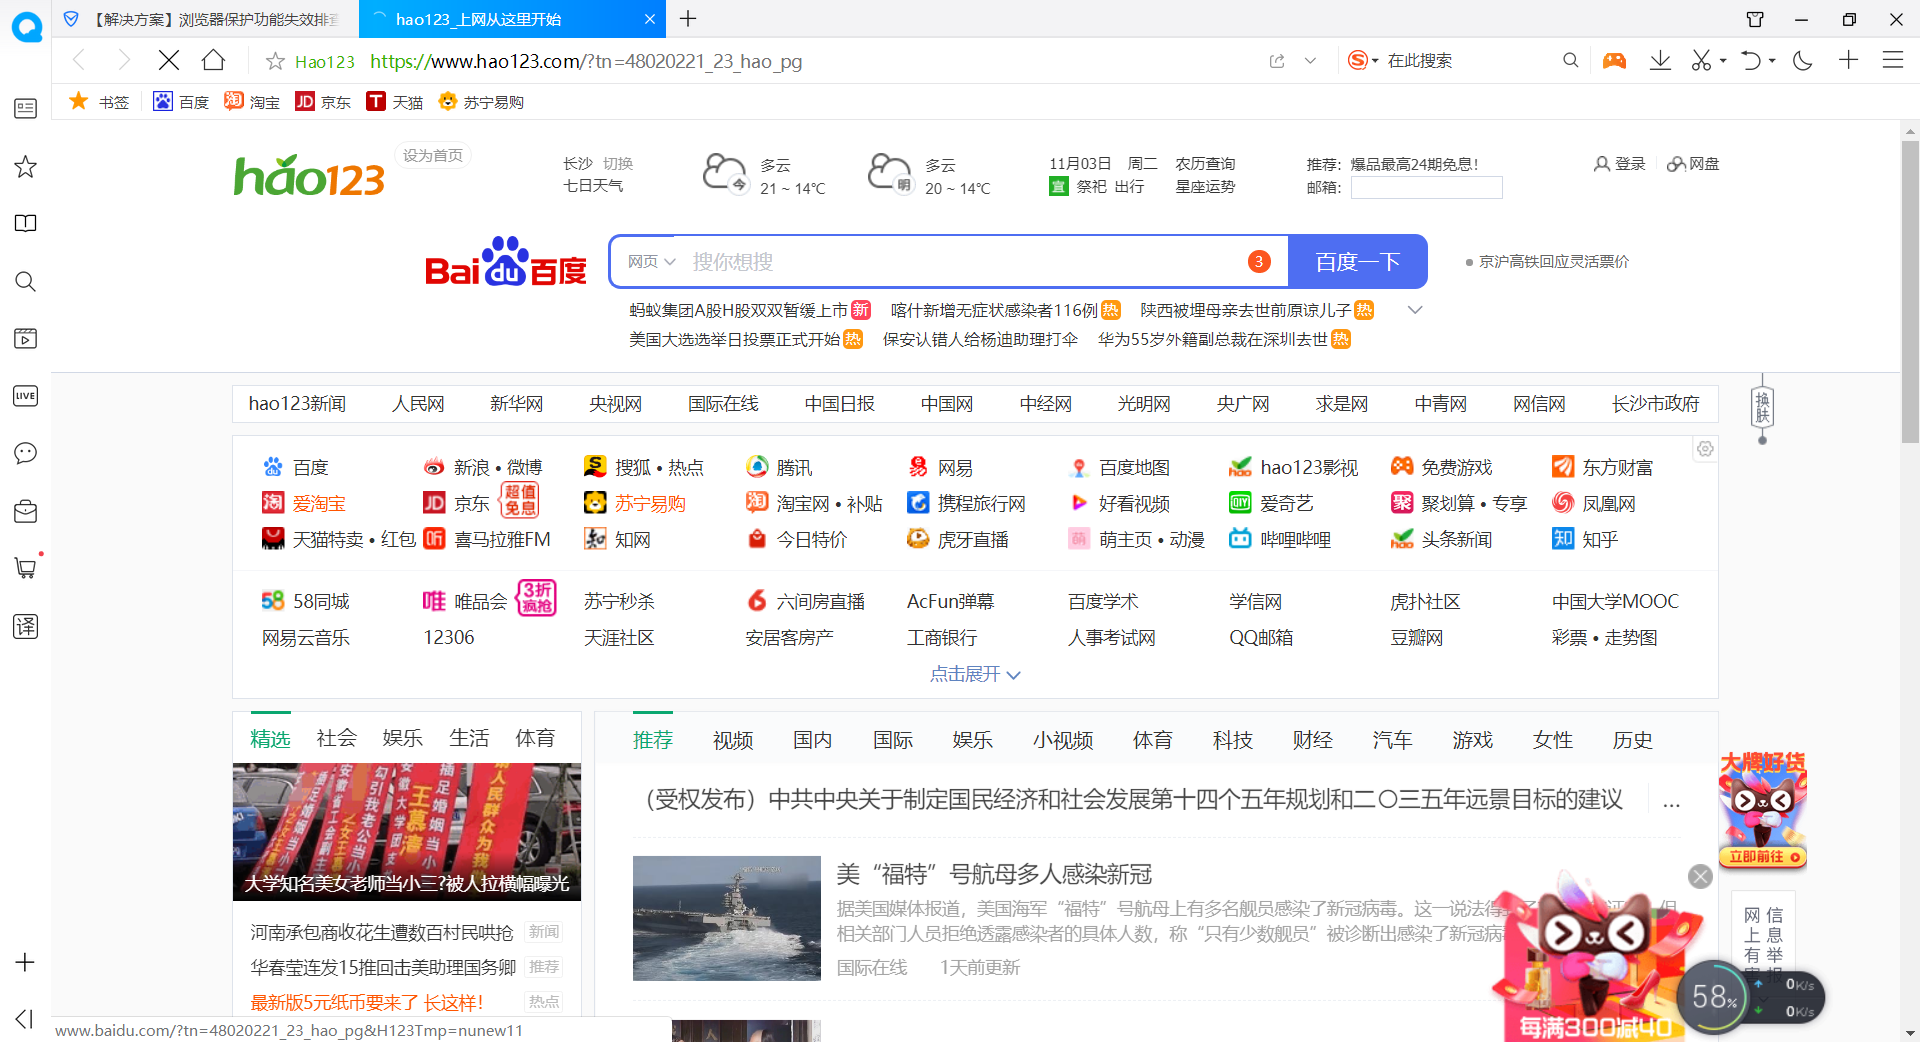Screen dimensions: 1920x1042
Task: Open the mailbox icon in sidebar
Action: click(x=26, y=511)
